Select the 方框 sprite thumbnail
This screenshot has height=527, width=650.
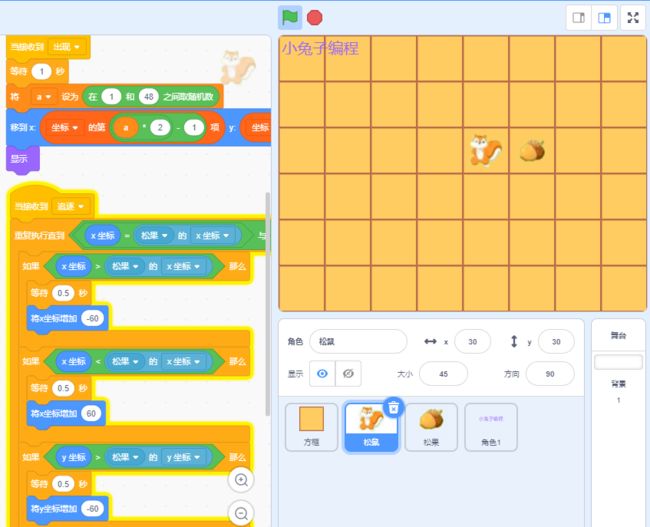tap(311, 427)
